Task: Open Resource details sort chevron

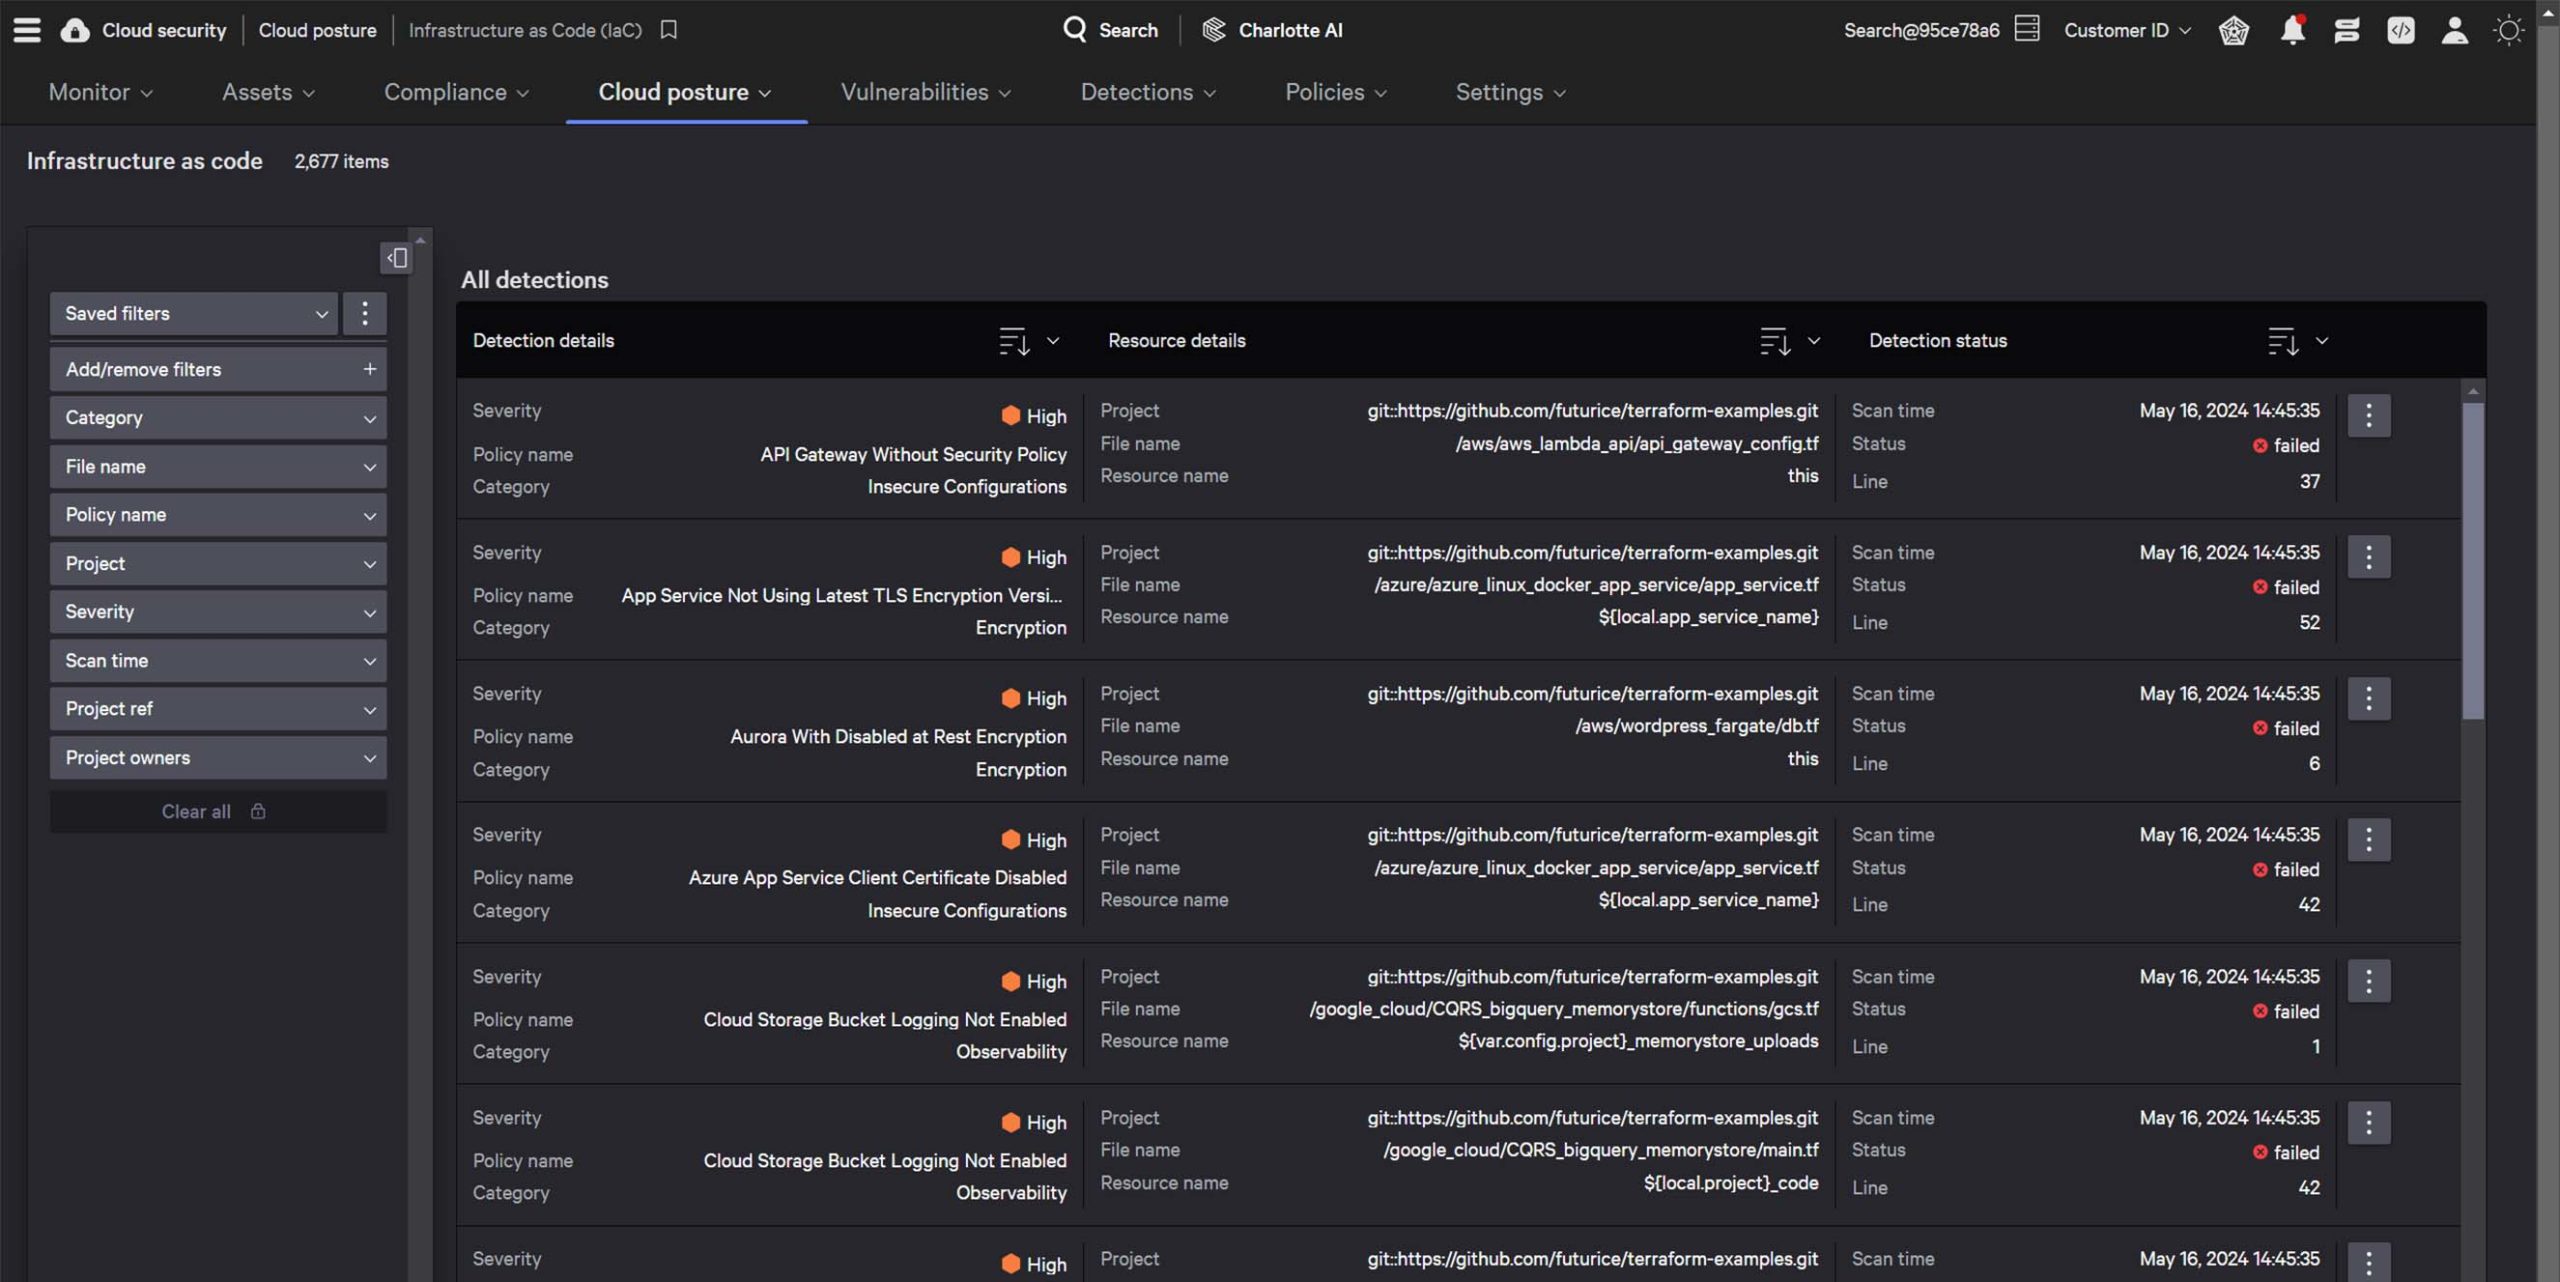Action: 1814,341
